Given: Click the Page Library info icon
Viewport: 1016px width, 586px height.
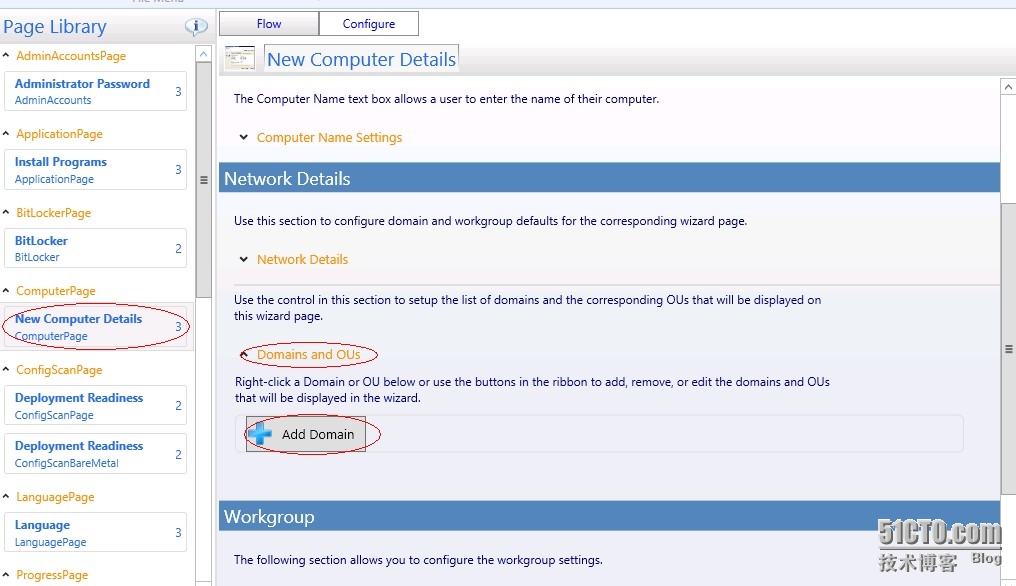Looking at the screenshot, I should click(196, 26).
